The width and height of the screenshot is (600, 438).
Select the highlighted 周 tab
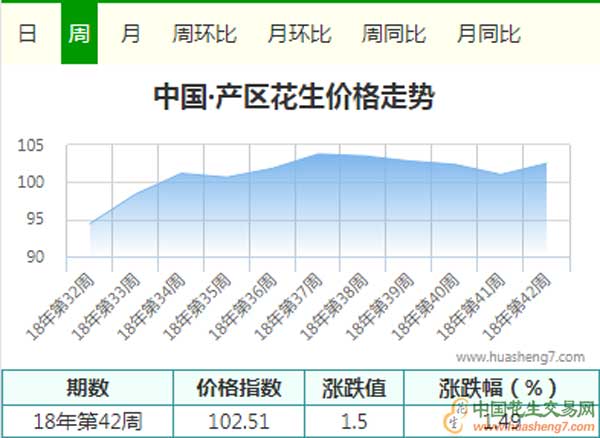[x=79, y=33]
